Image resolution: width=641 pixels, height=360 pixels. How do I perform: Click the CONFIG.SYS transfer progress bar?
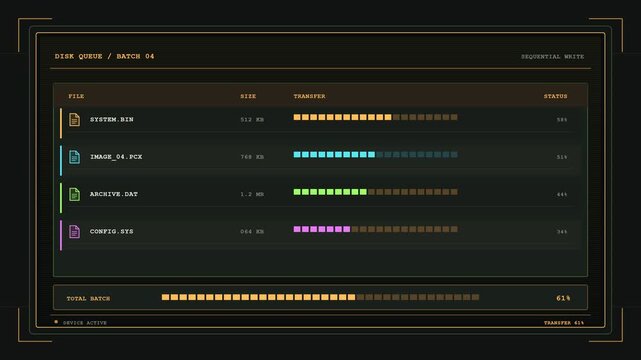click(375, 229)
